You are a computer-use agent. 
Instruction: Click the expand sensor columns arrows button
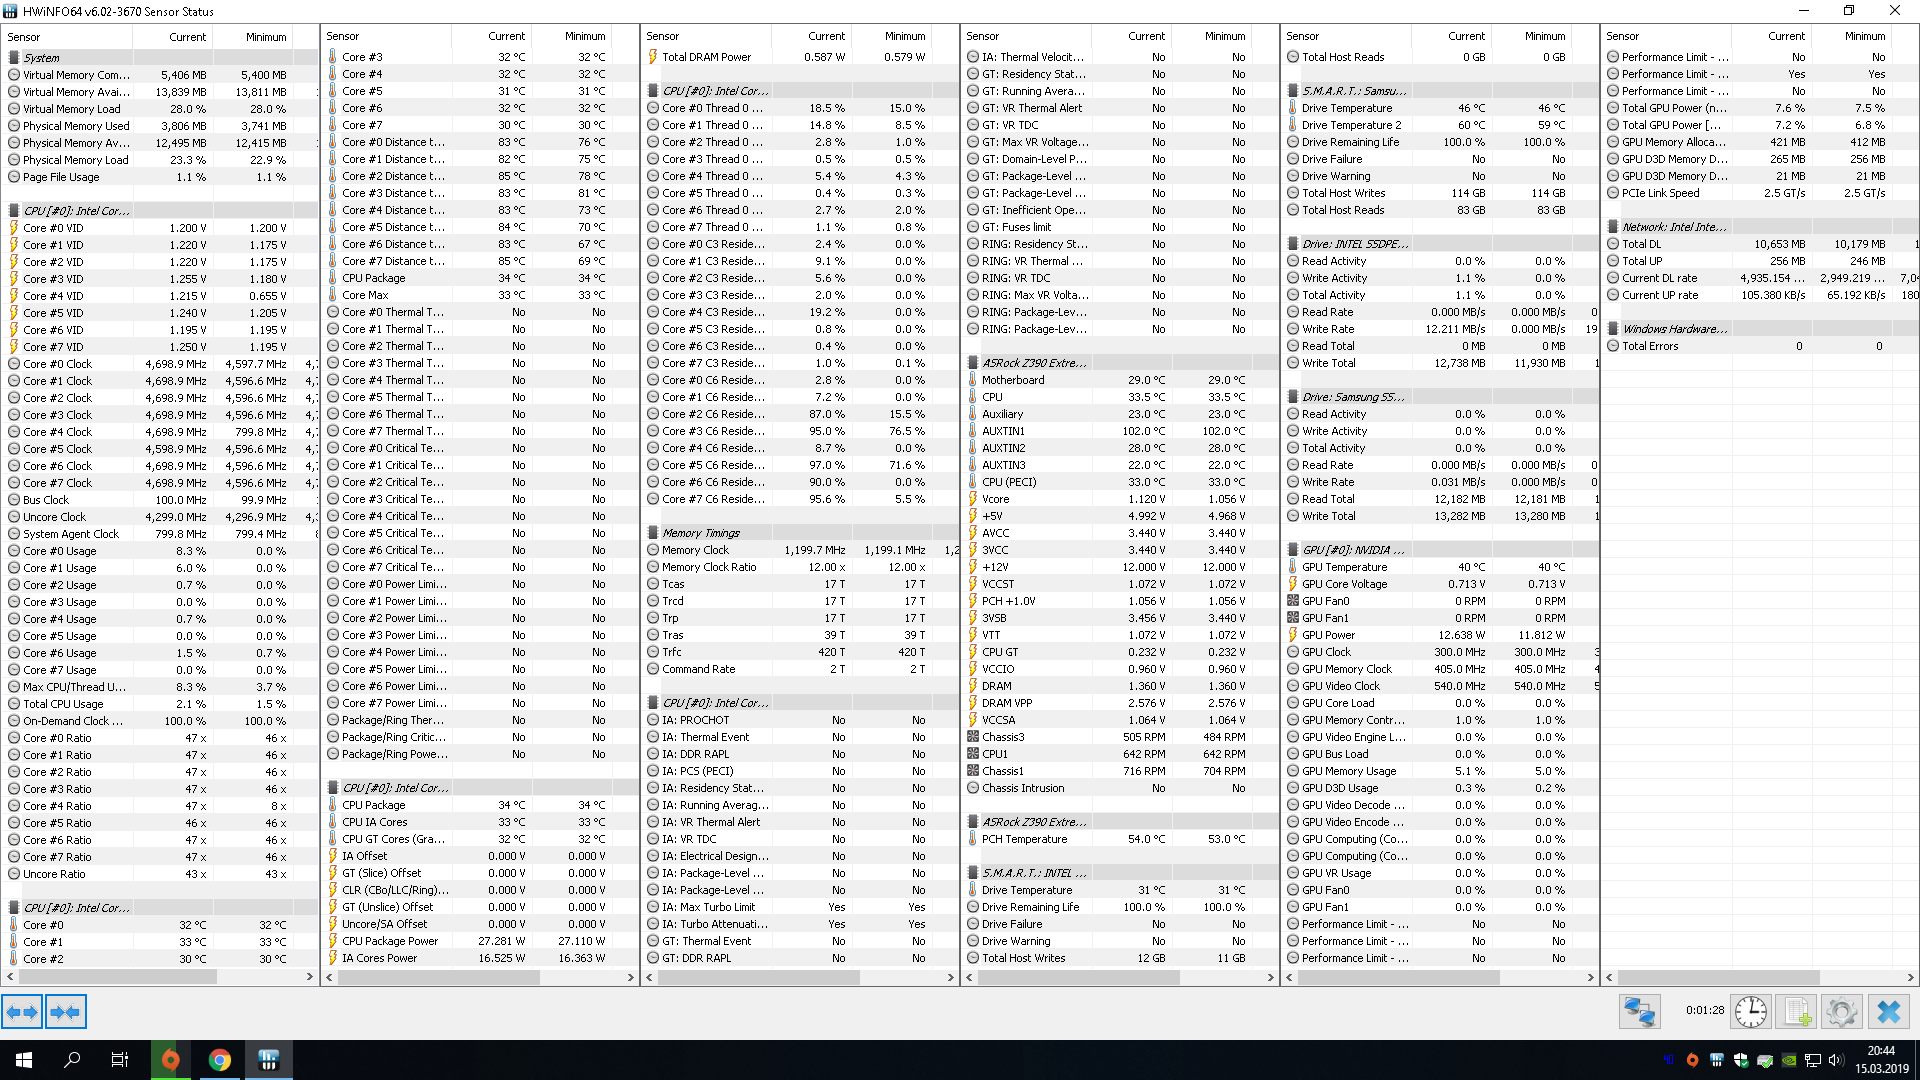tap(22, 1012)
